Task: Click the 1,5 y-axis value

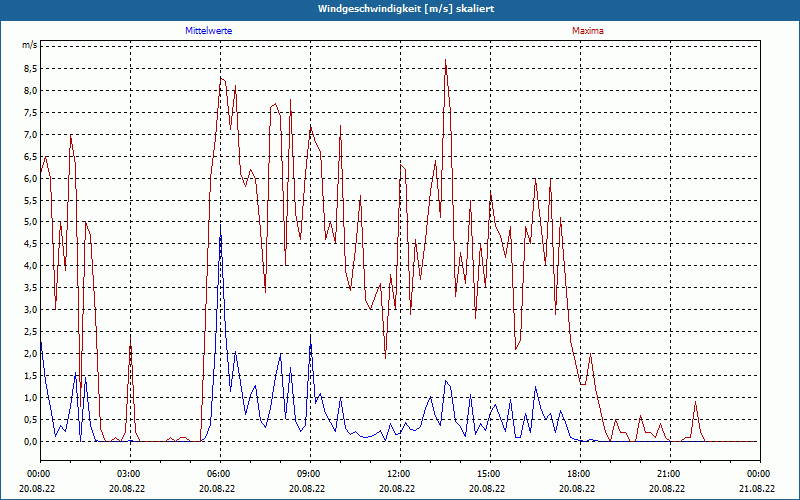Action: [x=29, y=376]
